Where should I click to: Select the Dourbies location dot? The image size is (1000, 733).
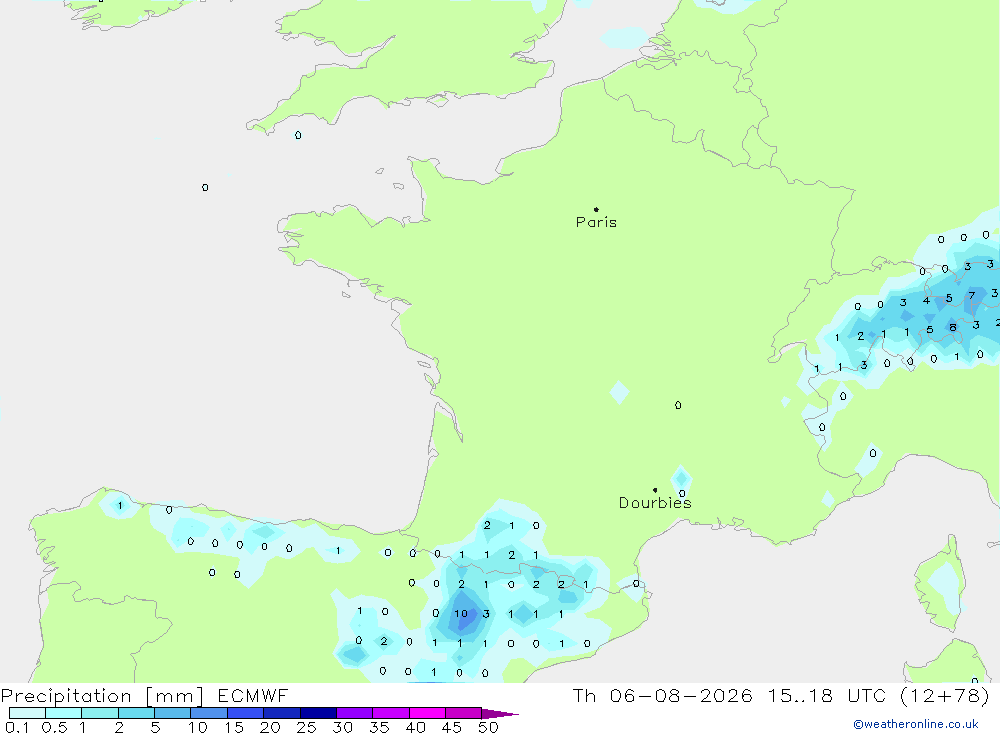655,490
